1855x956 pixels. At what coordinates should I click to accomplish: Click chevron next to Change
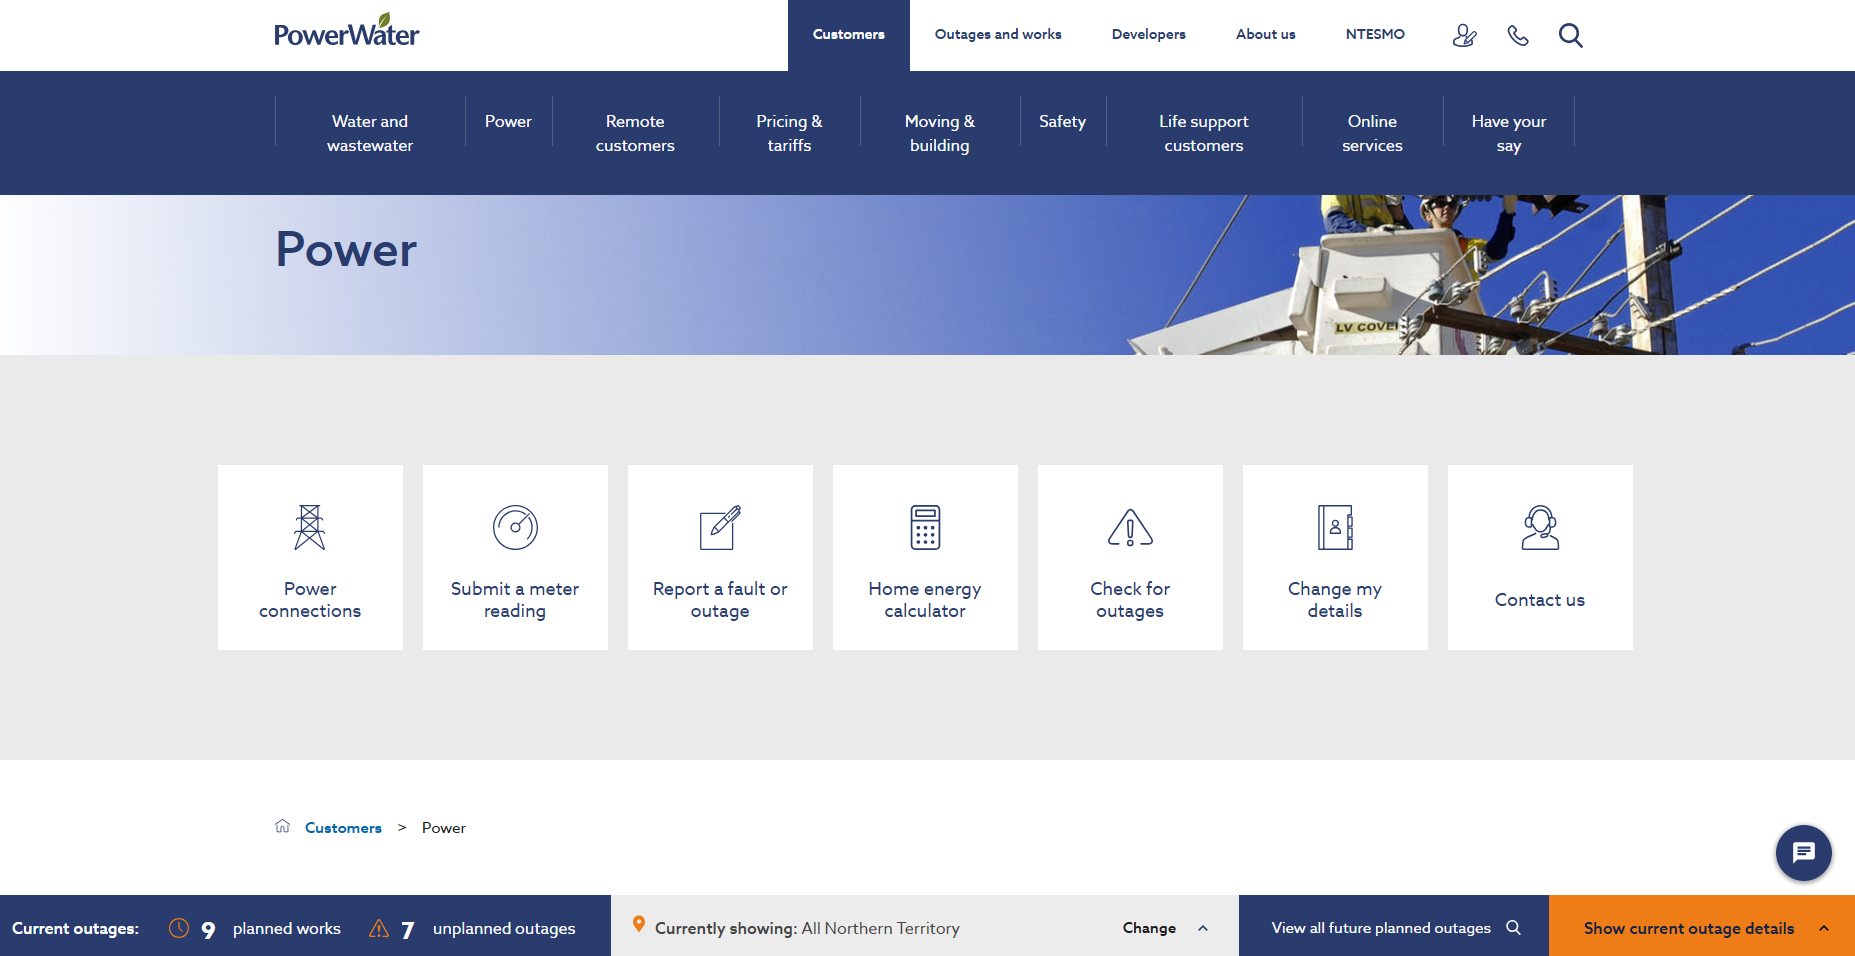1203,928
